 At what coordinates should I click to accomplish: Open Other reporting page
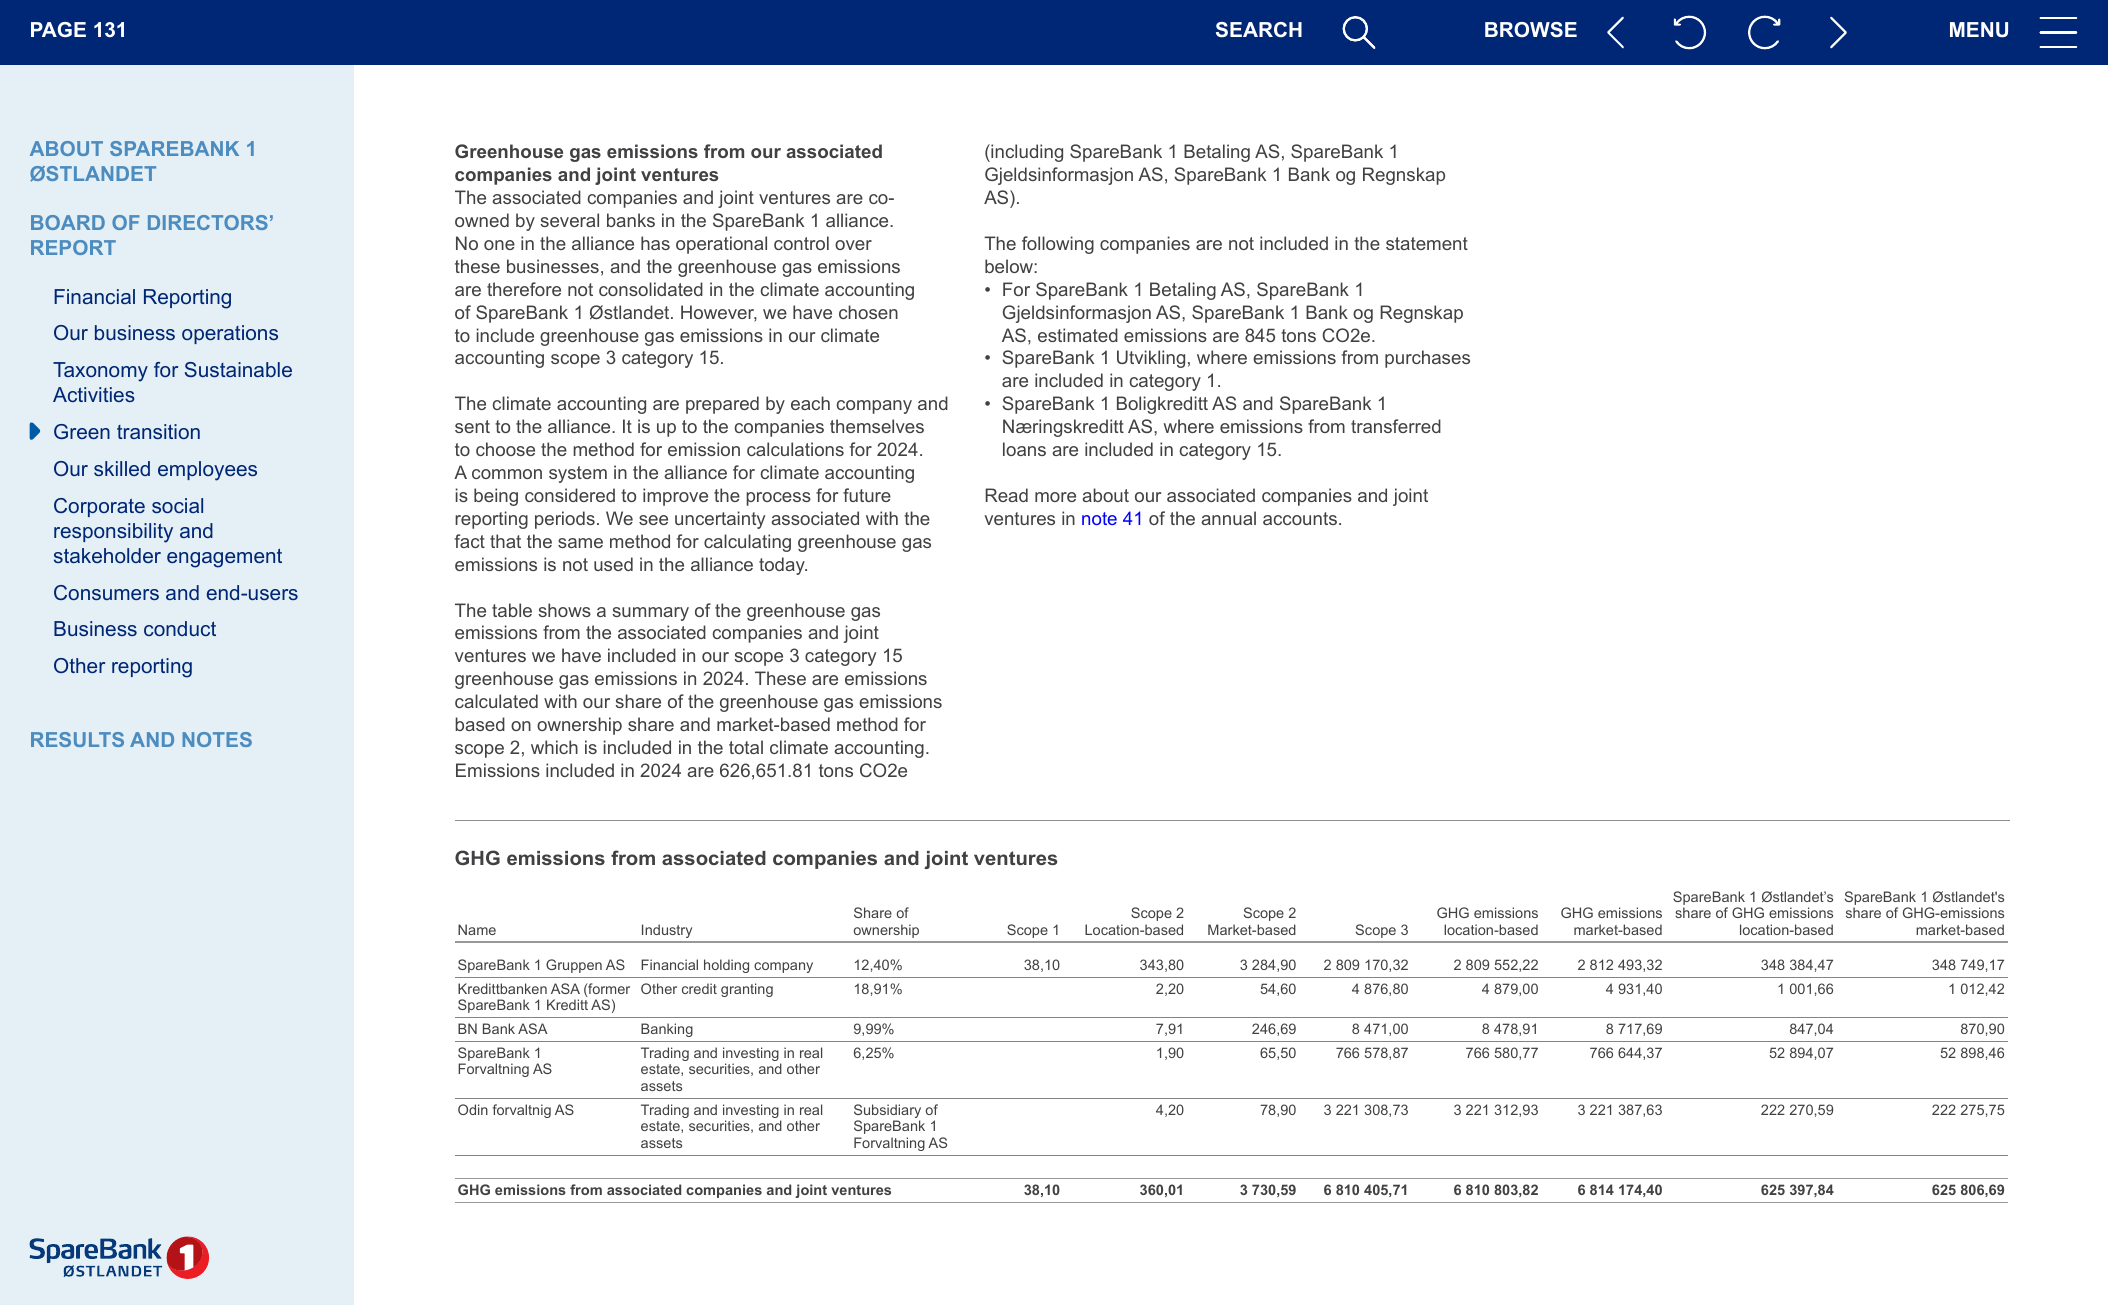point(122,666)
